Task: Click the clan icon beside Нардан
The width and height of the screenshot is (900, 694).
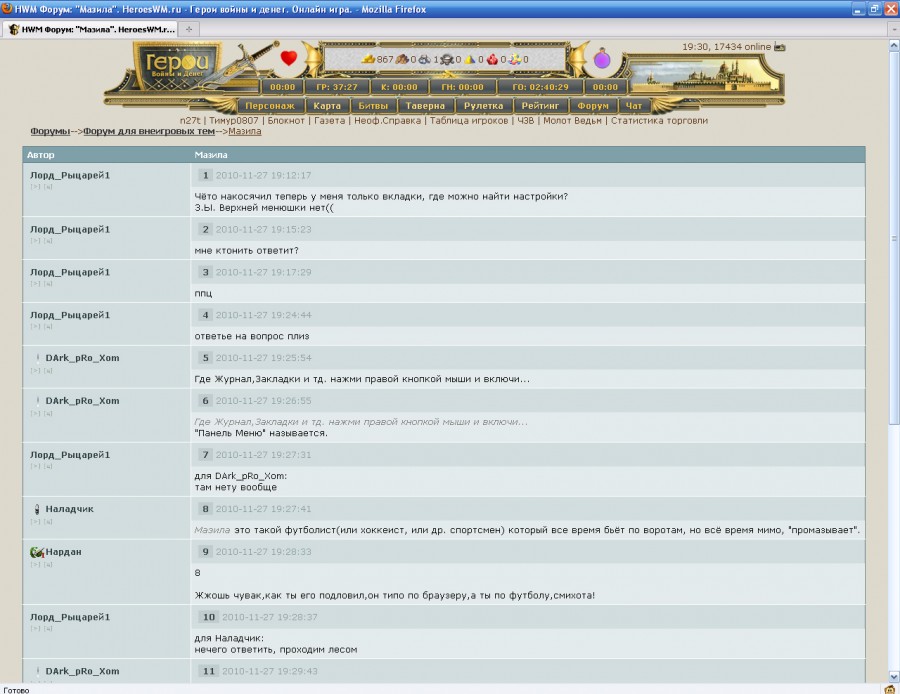Action: coord(37,552)
